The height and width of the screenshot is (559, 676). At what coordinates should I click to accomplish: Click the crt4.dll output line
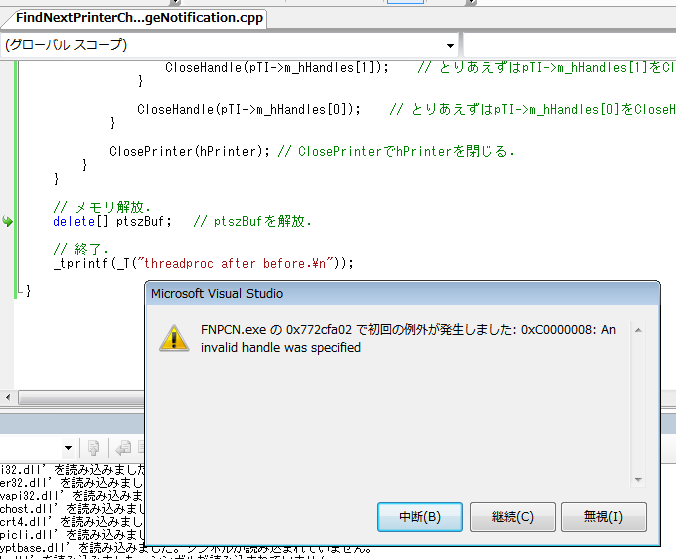pos(72,522)
